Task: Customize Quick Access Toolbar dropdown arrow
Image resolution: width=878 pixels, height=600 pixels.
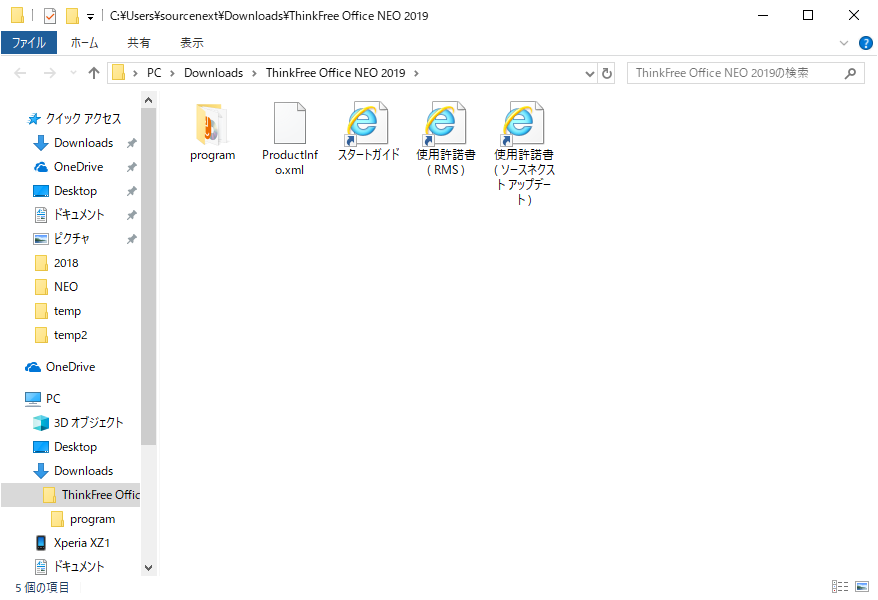Action: pos(90,17)
